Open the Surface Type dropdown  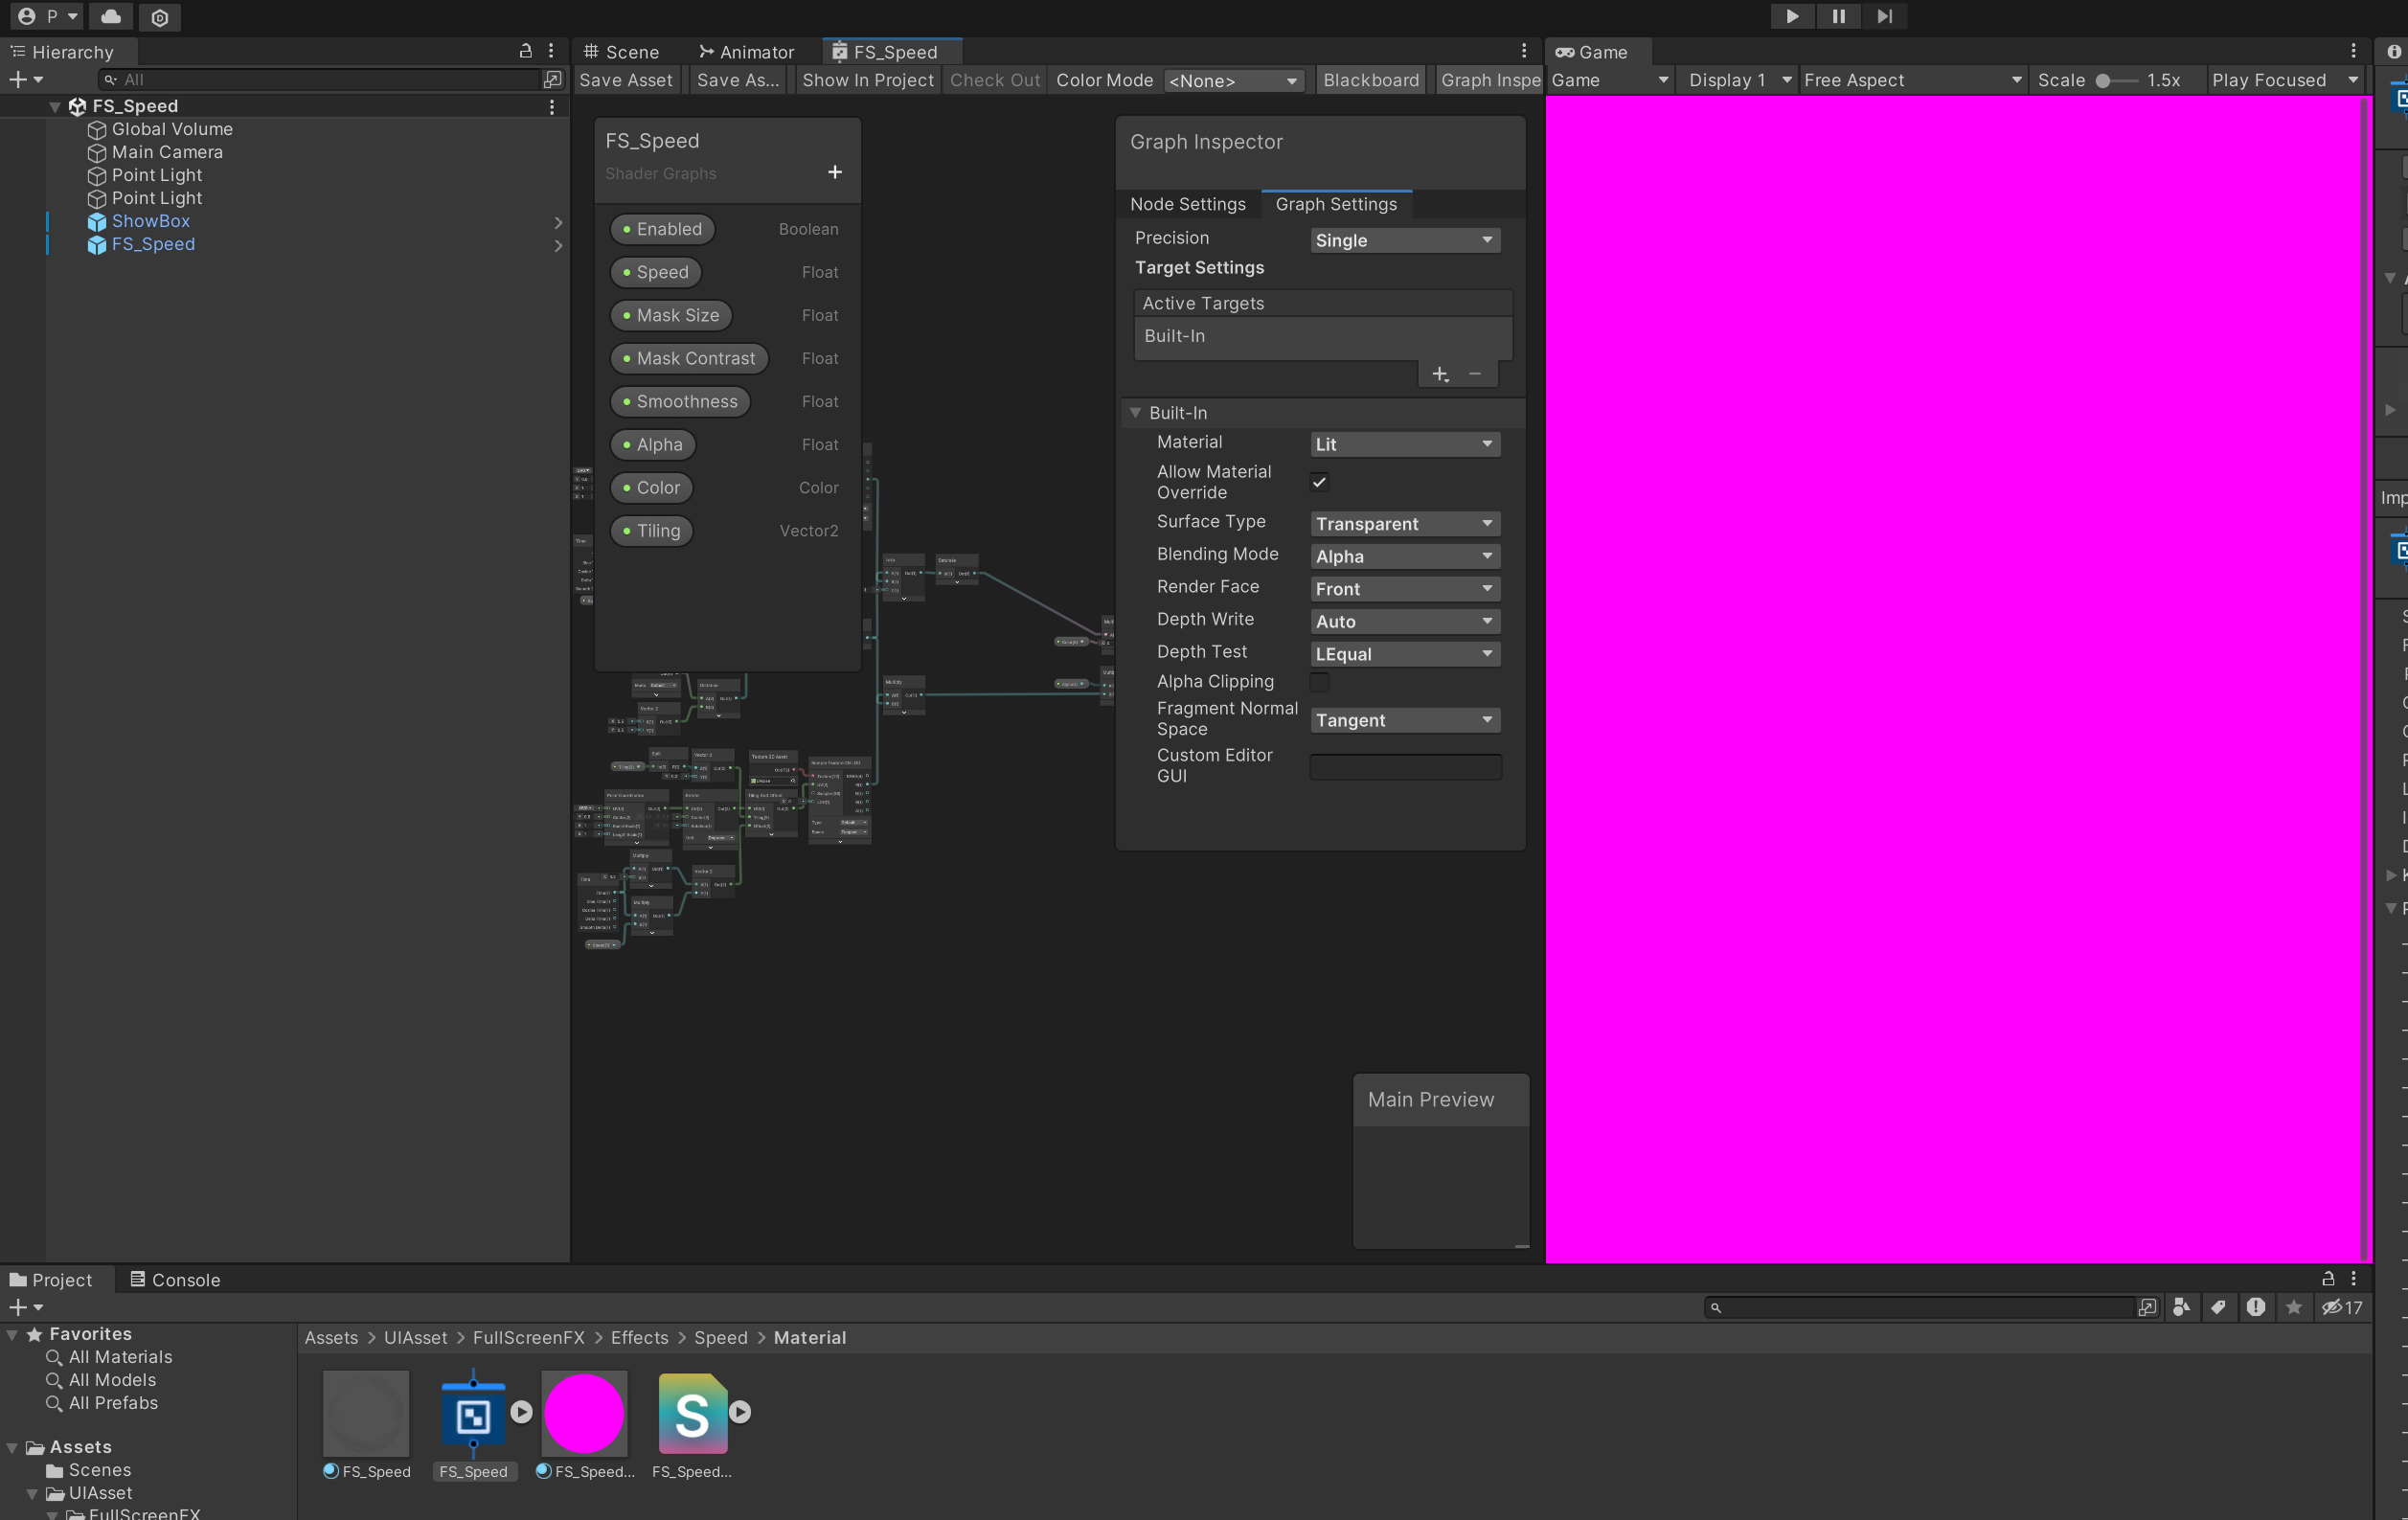click(1404, 524)
